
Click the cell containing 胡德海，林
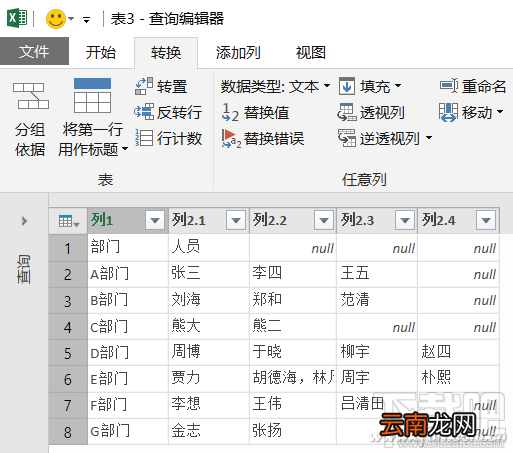[293, 379]
